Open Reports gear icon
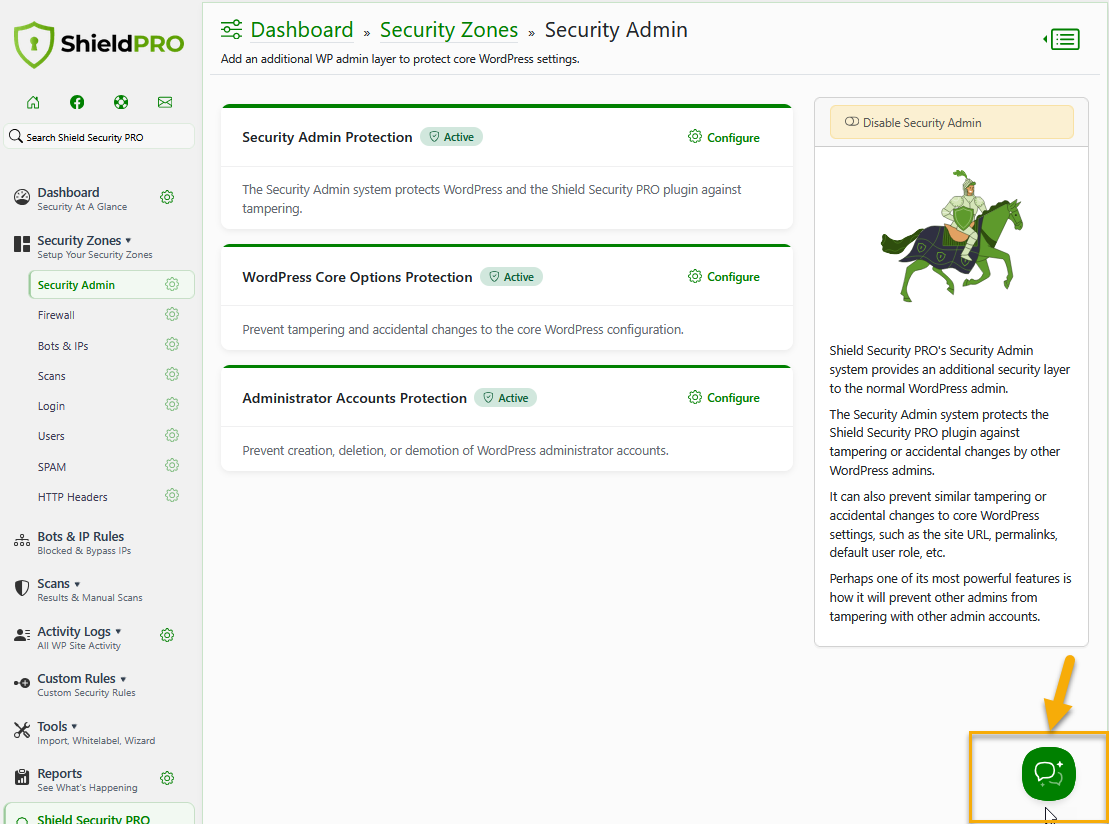Image resolution: width=1109 pixels, height=824 pixels. tap(167, 778)
